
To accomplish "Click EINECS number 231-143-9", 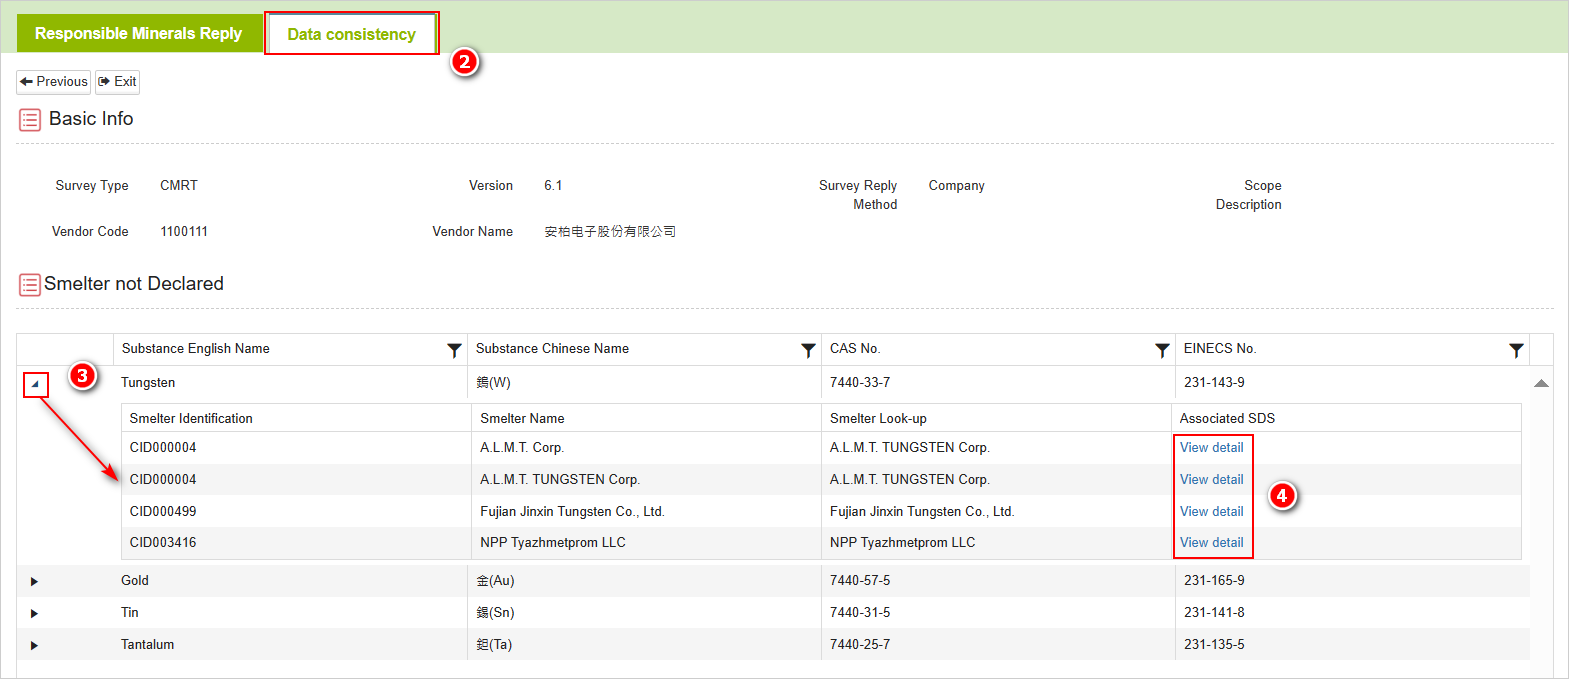I will 1214,383.
